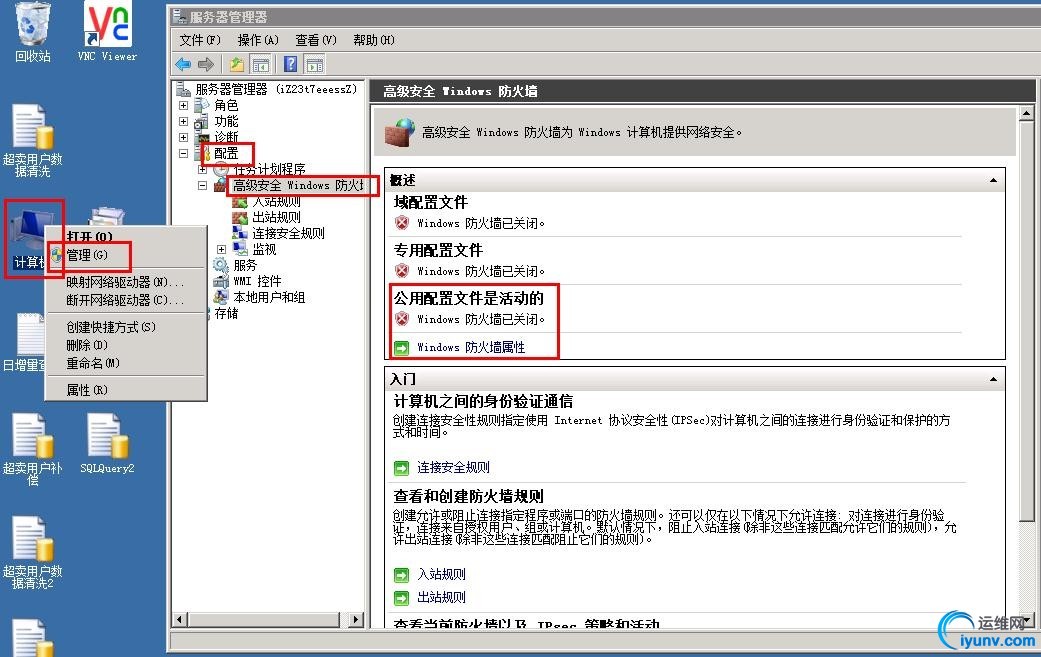The height and width of the screenshot is (657, 1041).
Task: Click the 本地用户和组 icon in tree
Action: point(221,297)
